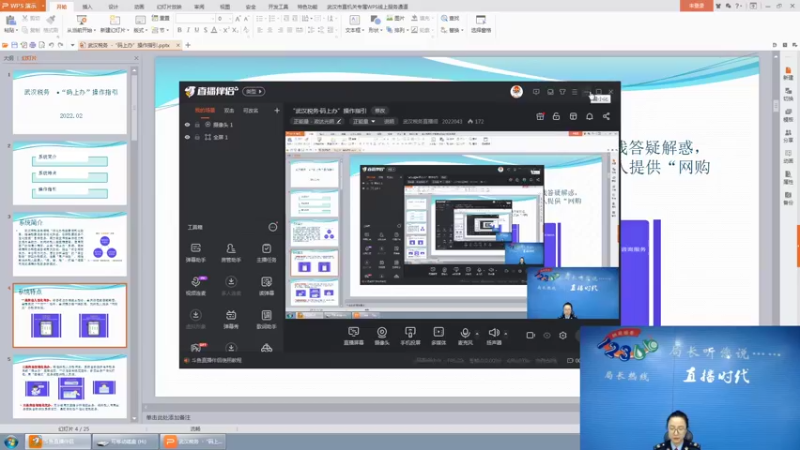800x450 pixels.
Task: Open the streaming tutorial link at bottom
Action: (x=217, y=360)
